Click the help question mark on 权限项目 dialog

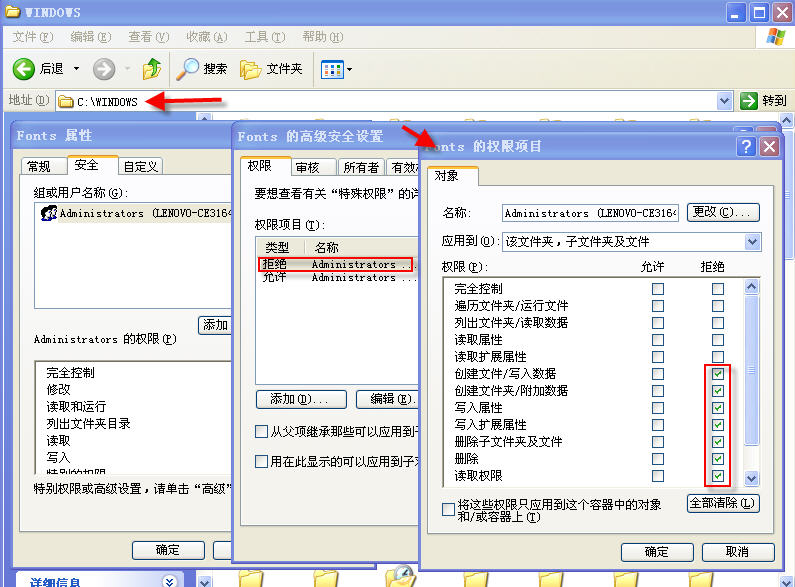click(746, 147)
